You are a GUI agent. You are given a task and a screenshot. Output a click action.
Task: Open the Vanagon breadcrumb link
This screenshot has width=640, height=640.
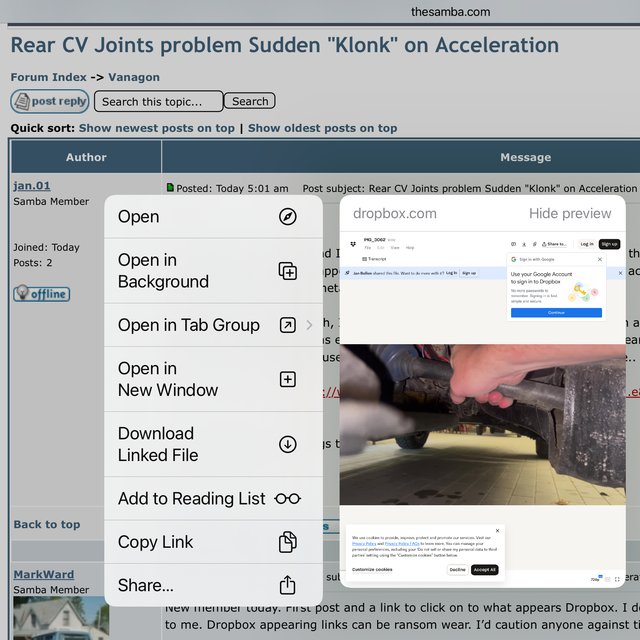tap(134, 77)
